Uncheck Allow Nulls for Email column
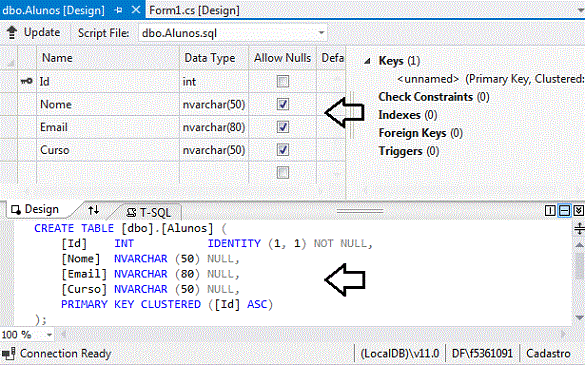Viewport: 585px width, 365px height. click(x=283, y=127)
